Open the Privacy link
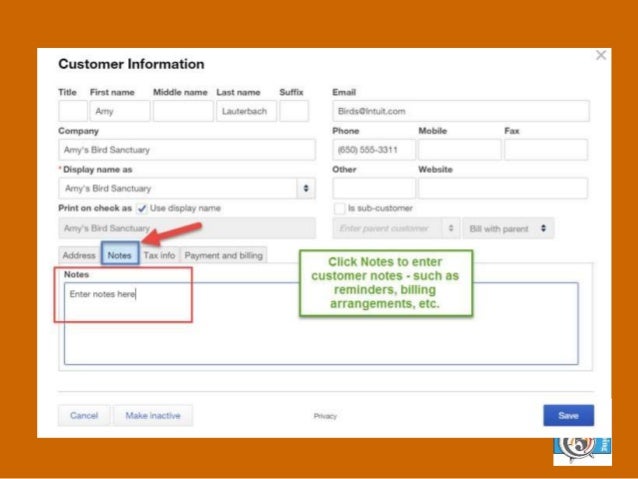 click(x=325, y=416)
